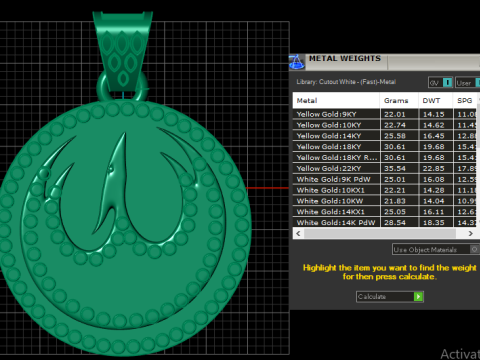Screen dimensions: 480x360
Task: Click the 25.58 grams value
Action: [x=395, y=136]
